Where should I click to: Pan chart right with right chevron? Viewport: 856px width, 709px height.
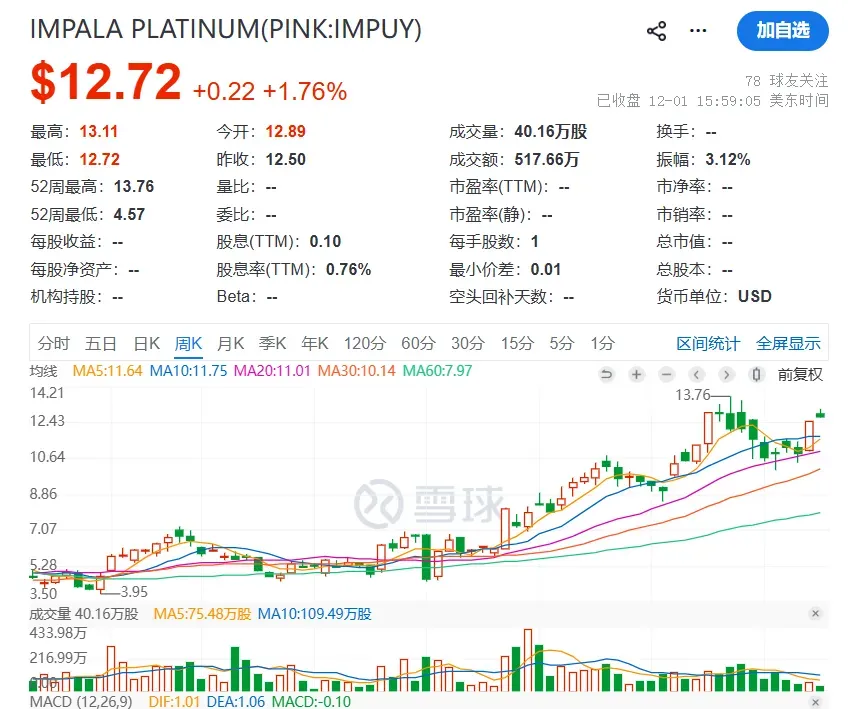[726, 374]
